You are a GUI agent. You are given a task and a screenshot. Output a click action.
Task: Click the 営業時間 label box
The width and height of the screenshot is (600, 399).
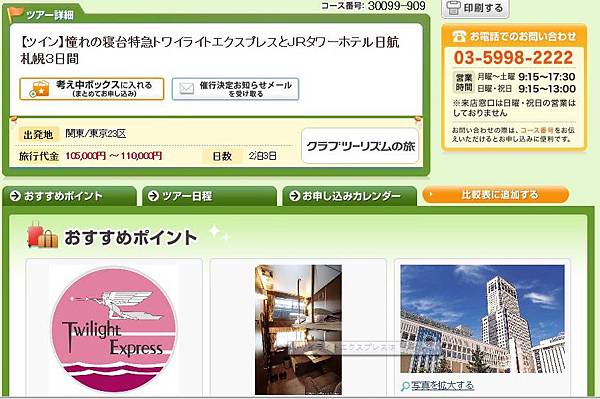tap(464, 83)
